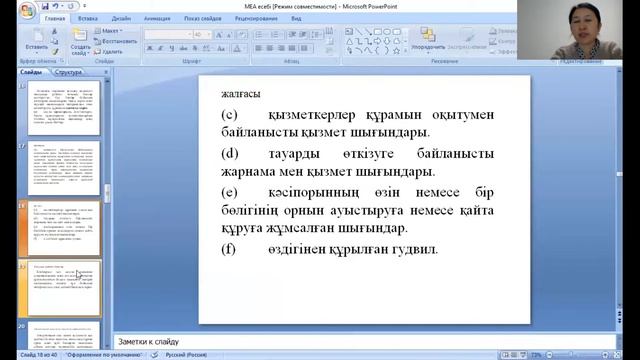640x360 pixels.
Task: Click the Создать слайд icon
Action: 80,35
